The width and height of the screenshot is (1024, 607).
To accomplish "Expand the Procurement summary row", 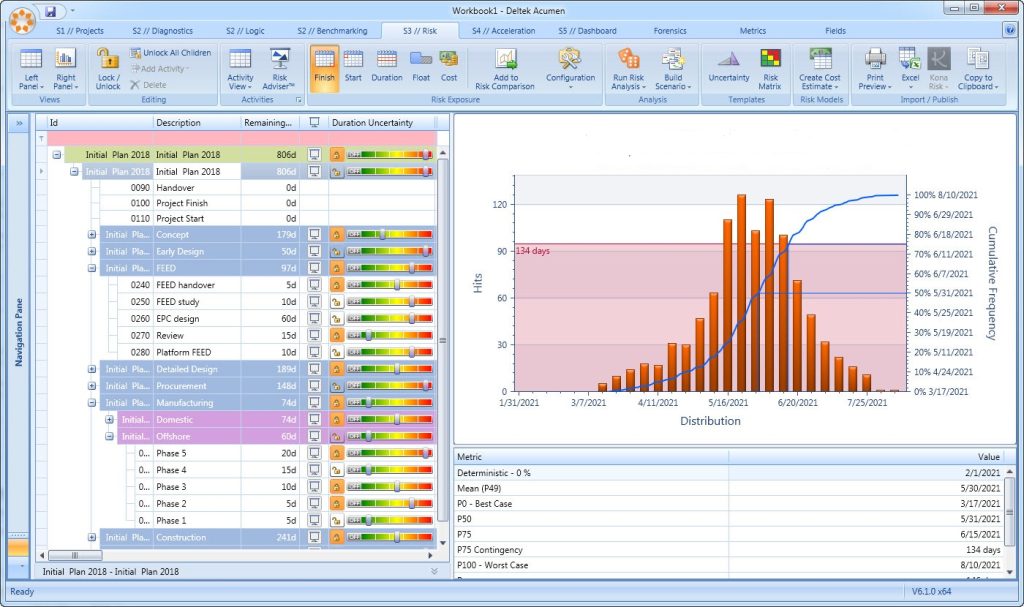I will click(92, 386).
